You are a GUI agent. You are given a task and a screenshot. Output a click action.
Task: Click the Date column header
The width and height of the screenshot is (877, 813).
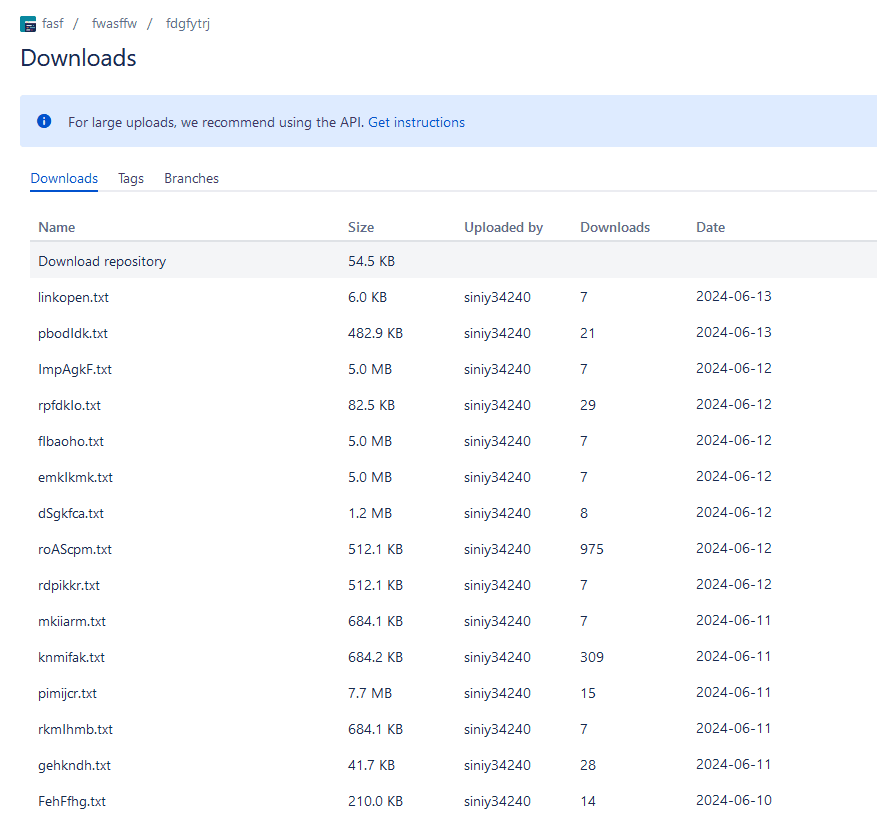[710, 228]
